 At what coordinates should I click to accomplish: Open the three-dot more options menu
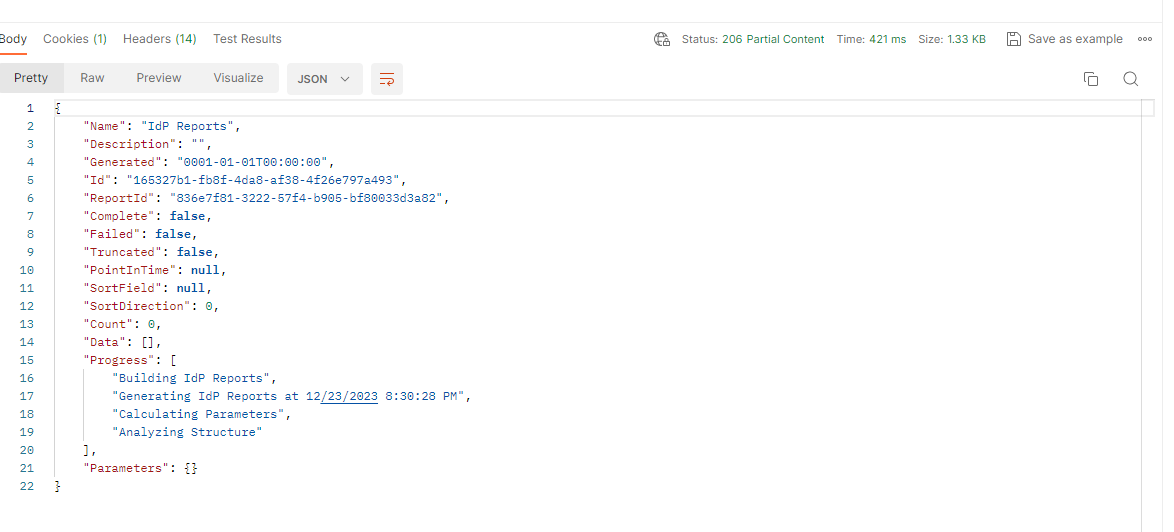(1145, 39)
